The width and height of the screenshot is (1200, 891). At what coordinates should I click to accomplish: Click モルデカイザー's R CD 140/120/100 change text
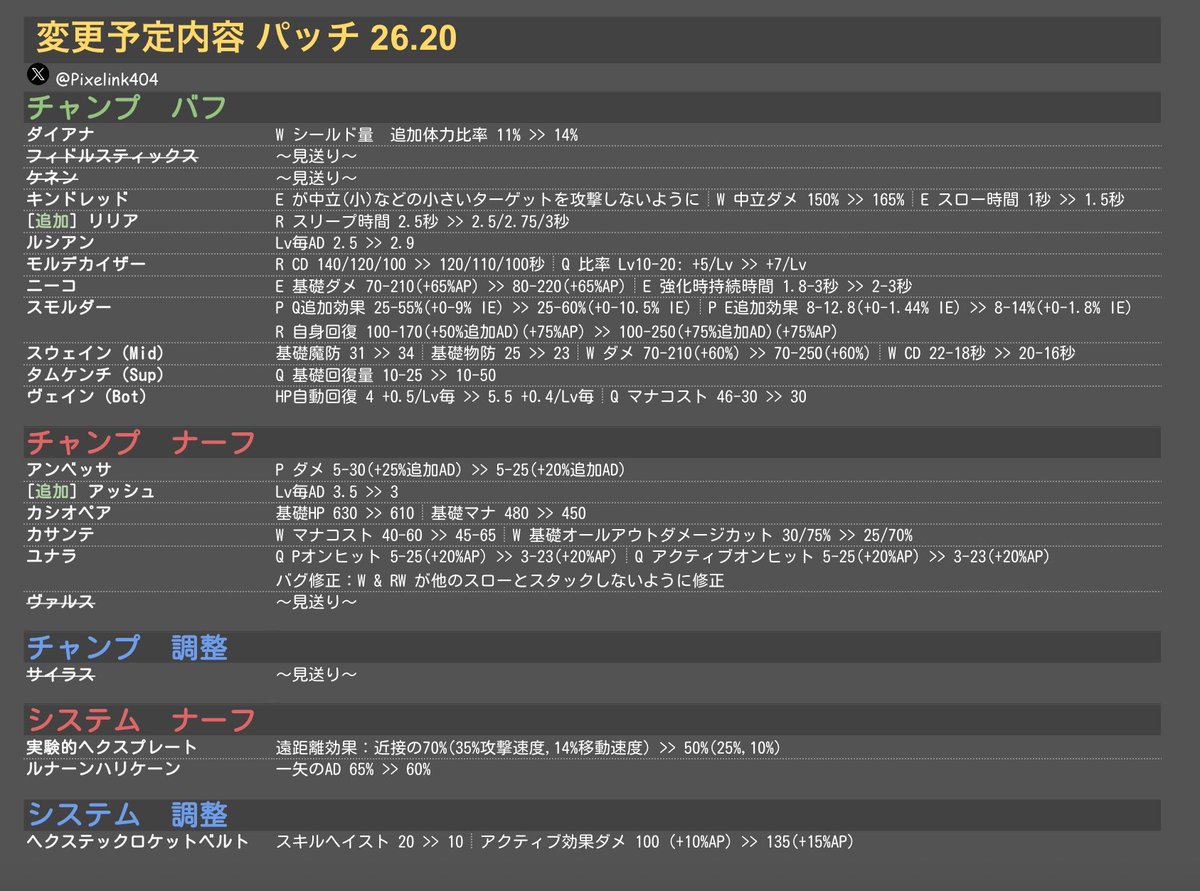[409, 264]
